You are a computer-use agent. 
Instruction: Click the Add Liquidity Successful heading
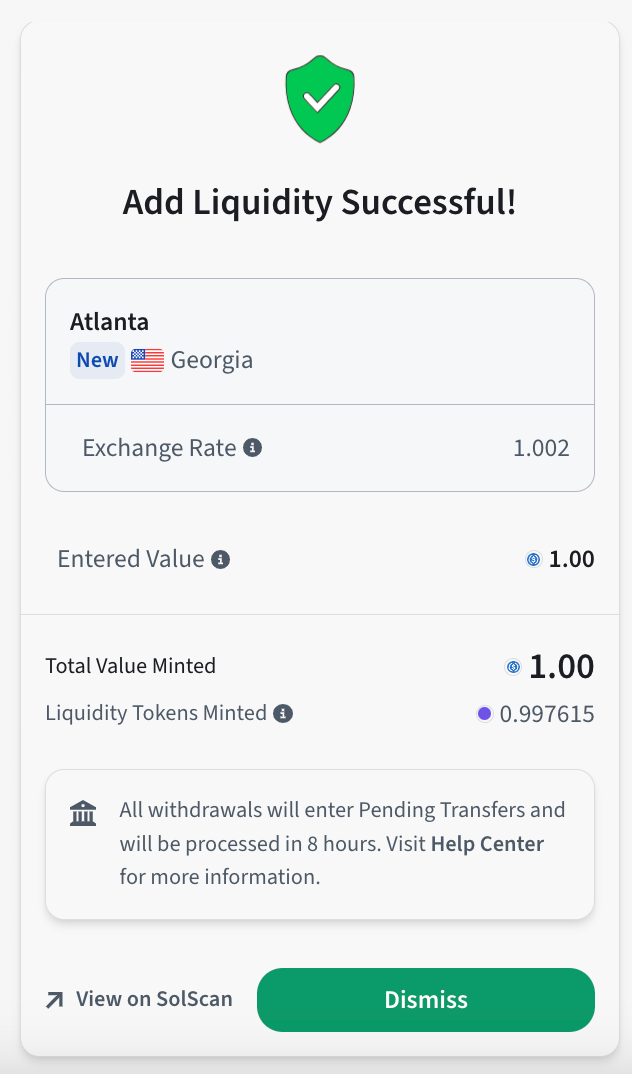pyautogui.click(x=320, y=202)
